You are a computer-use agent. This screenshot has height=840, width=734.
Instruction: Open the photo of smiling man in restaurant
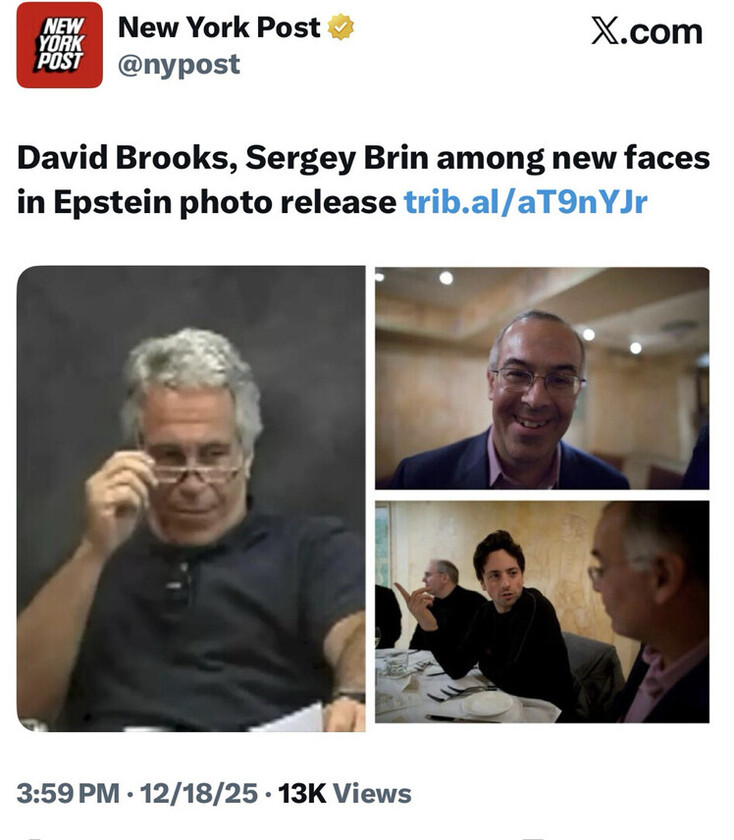point(542,378)
